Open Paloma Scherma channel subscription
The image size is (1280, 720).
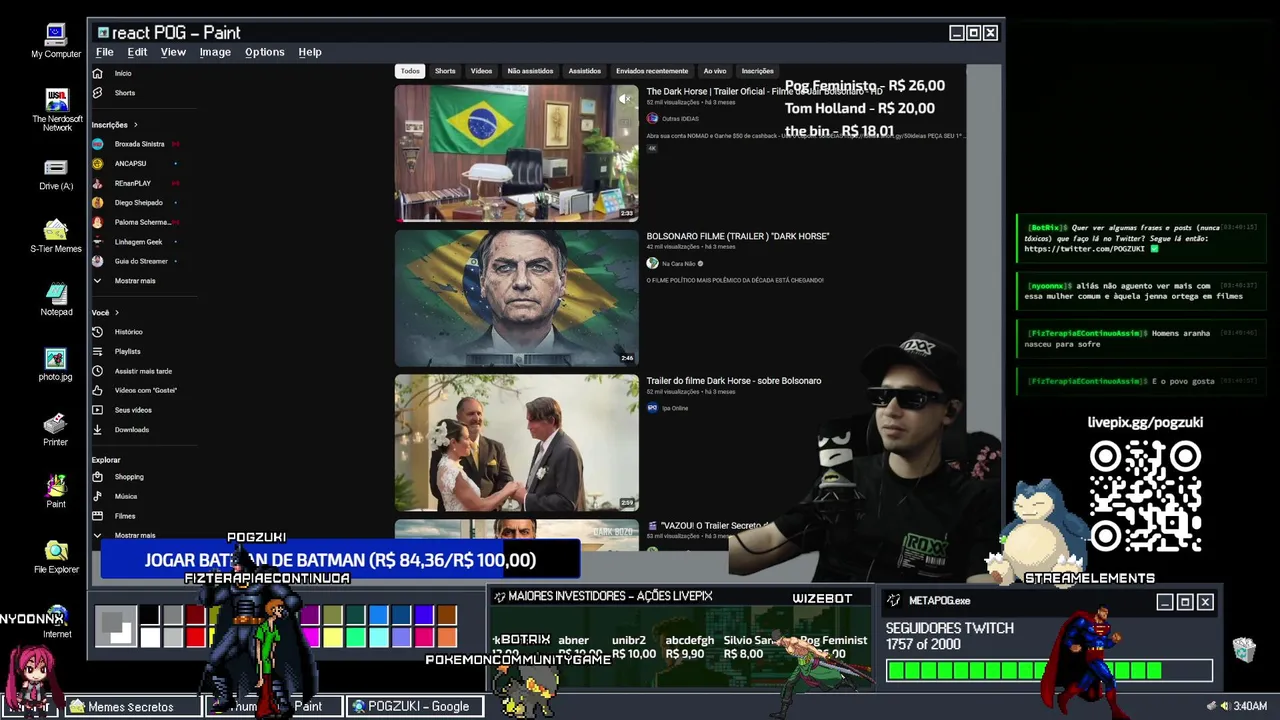pyautogui.click(x=136, y=222)
